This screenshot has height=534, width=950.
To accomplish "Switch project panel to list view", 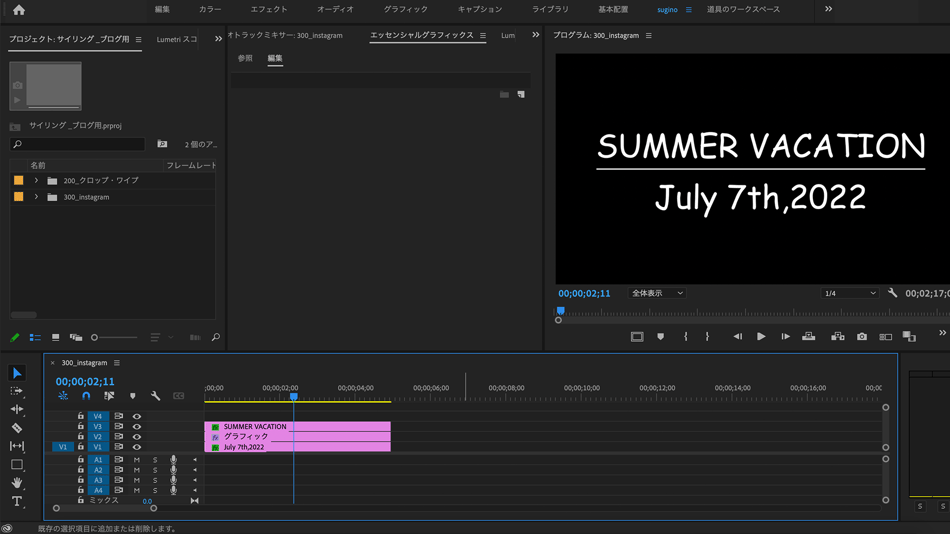I will point(35,338).
